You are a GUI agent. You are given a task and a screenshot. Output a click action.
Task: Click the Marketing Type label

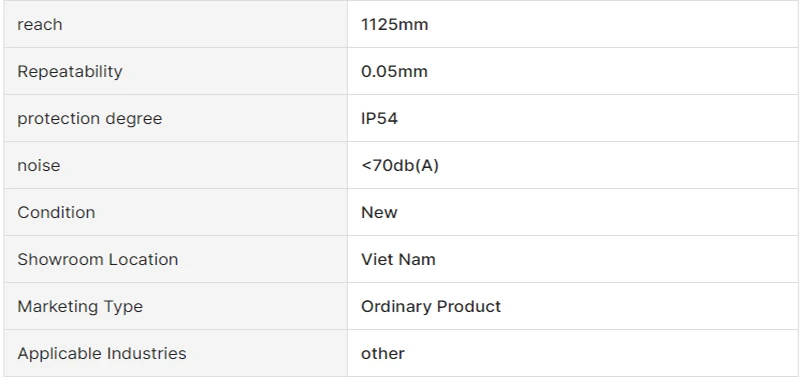coord(80,307)
